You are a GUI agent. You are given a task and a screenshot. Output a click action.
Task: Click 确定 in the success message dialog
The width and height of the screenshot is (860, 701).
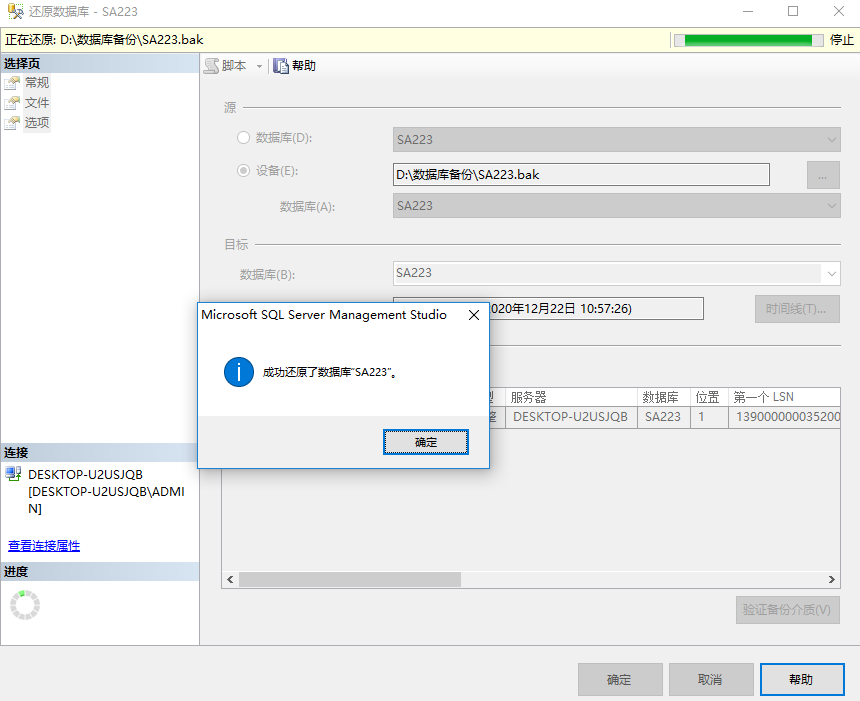[x=426, y=442]
